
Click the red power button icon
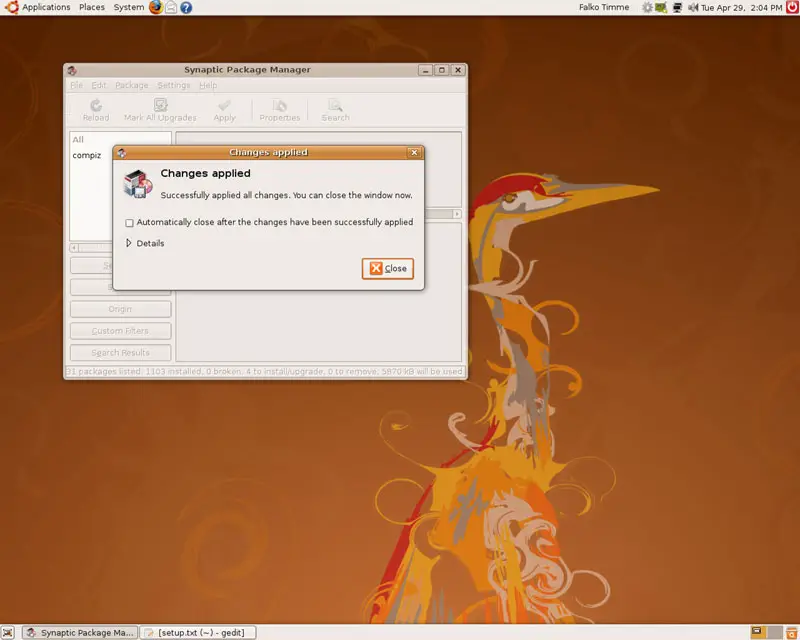coord(791,7)
